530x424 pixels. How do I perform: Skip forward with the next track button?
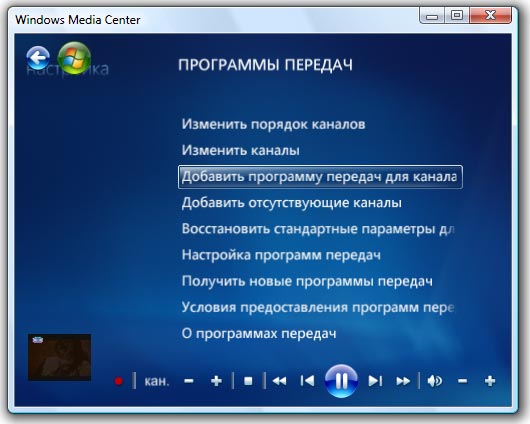click(x=375, y=381)
